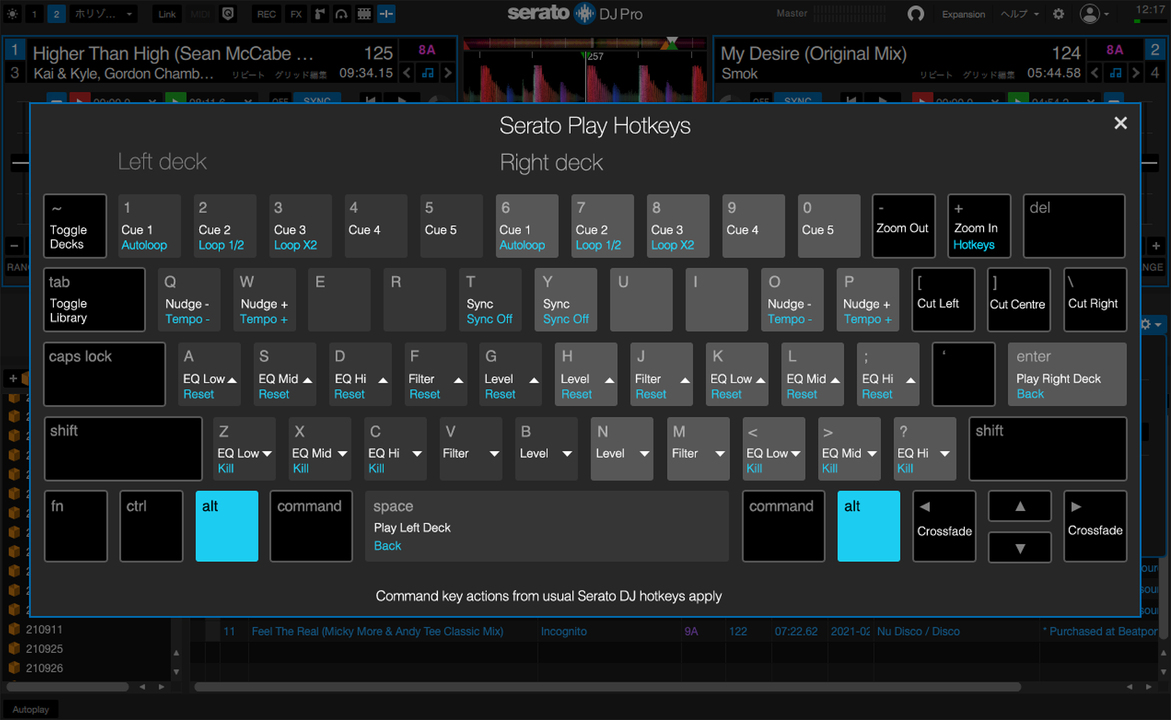Image resolution: width=1171 pixels, height=720 pixels.
Task: Open the REC panel tab
Action: [x=266, y=13]
